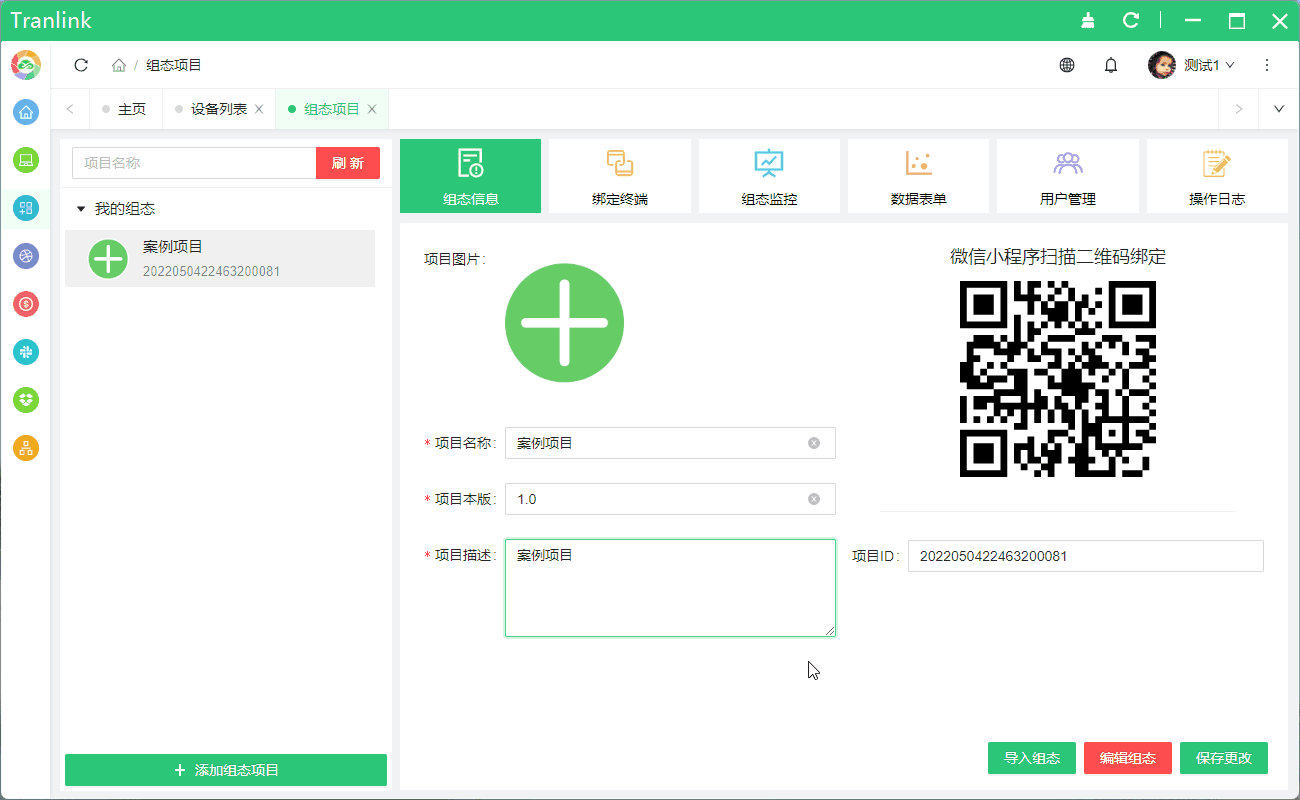Open the home icon in sidebar
Screen dimensions: 1300x800
26,112
